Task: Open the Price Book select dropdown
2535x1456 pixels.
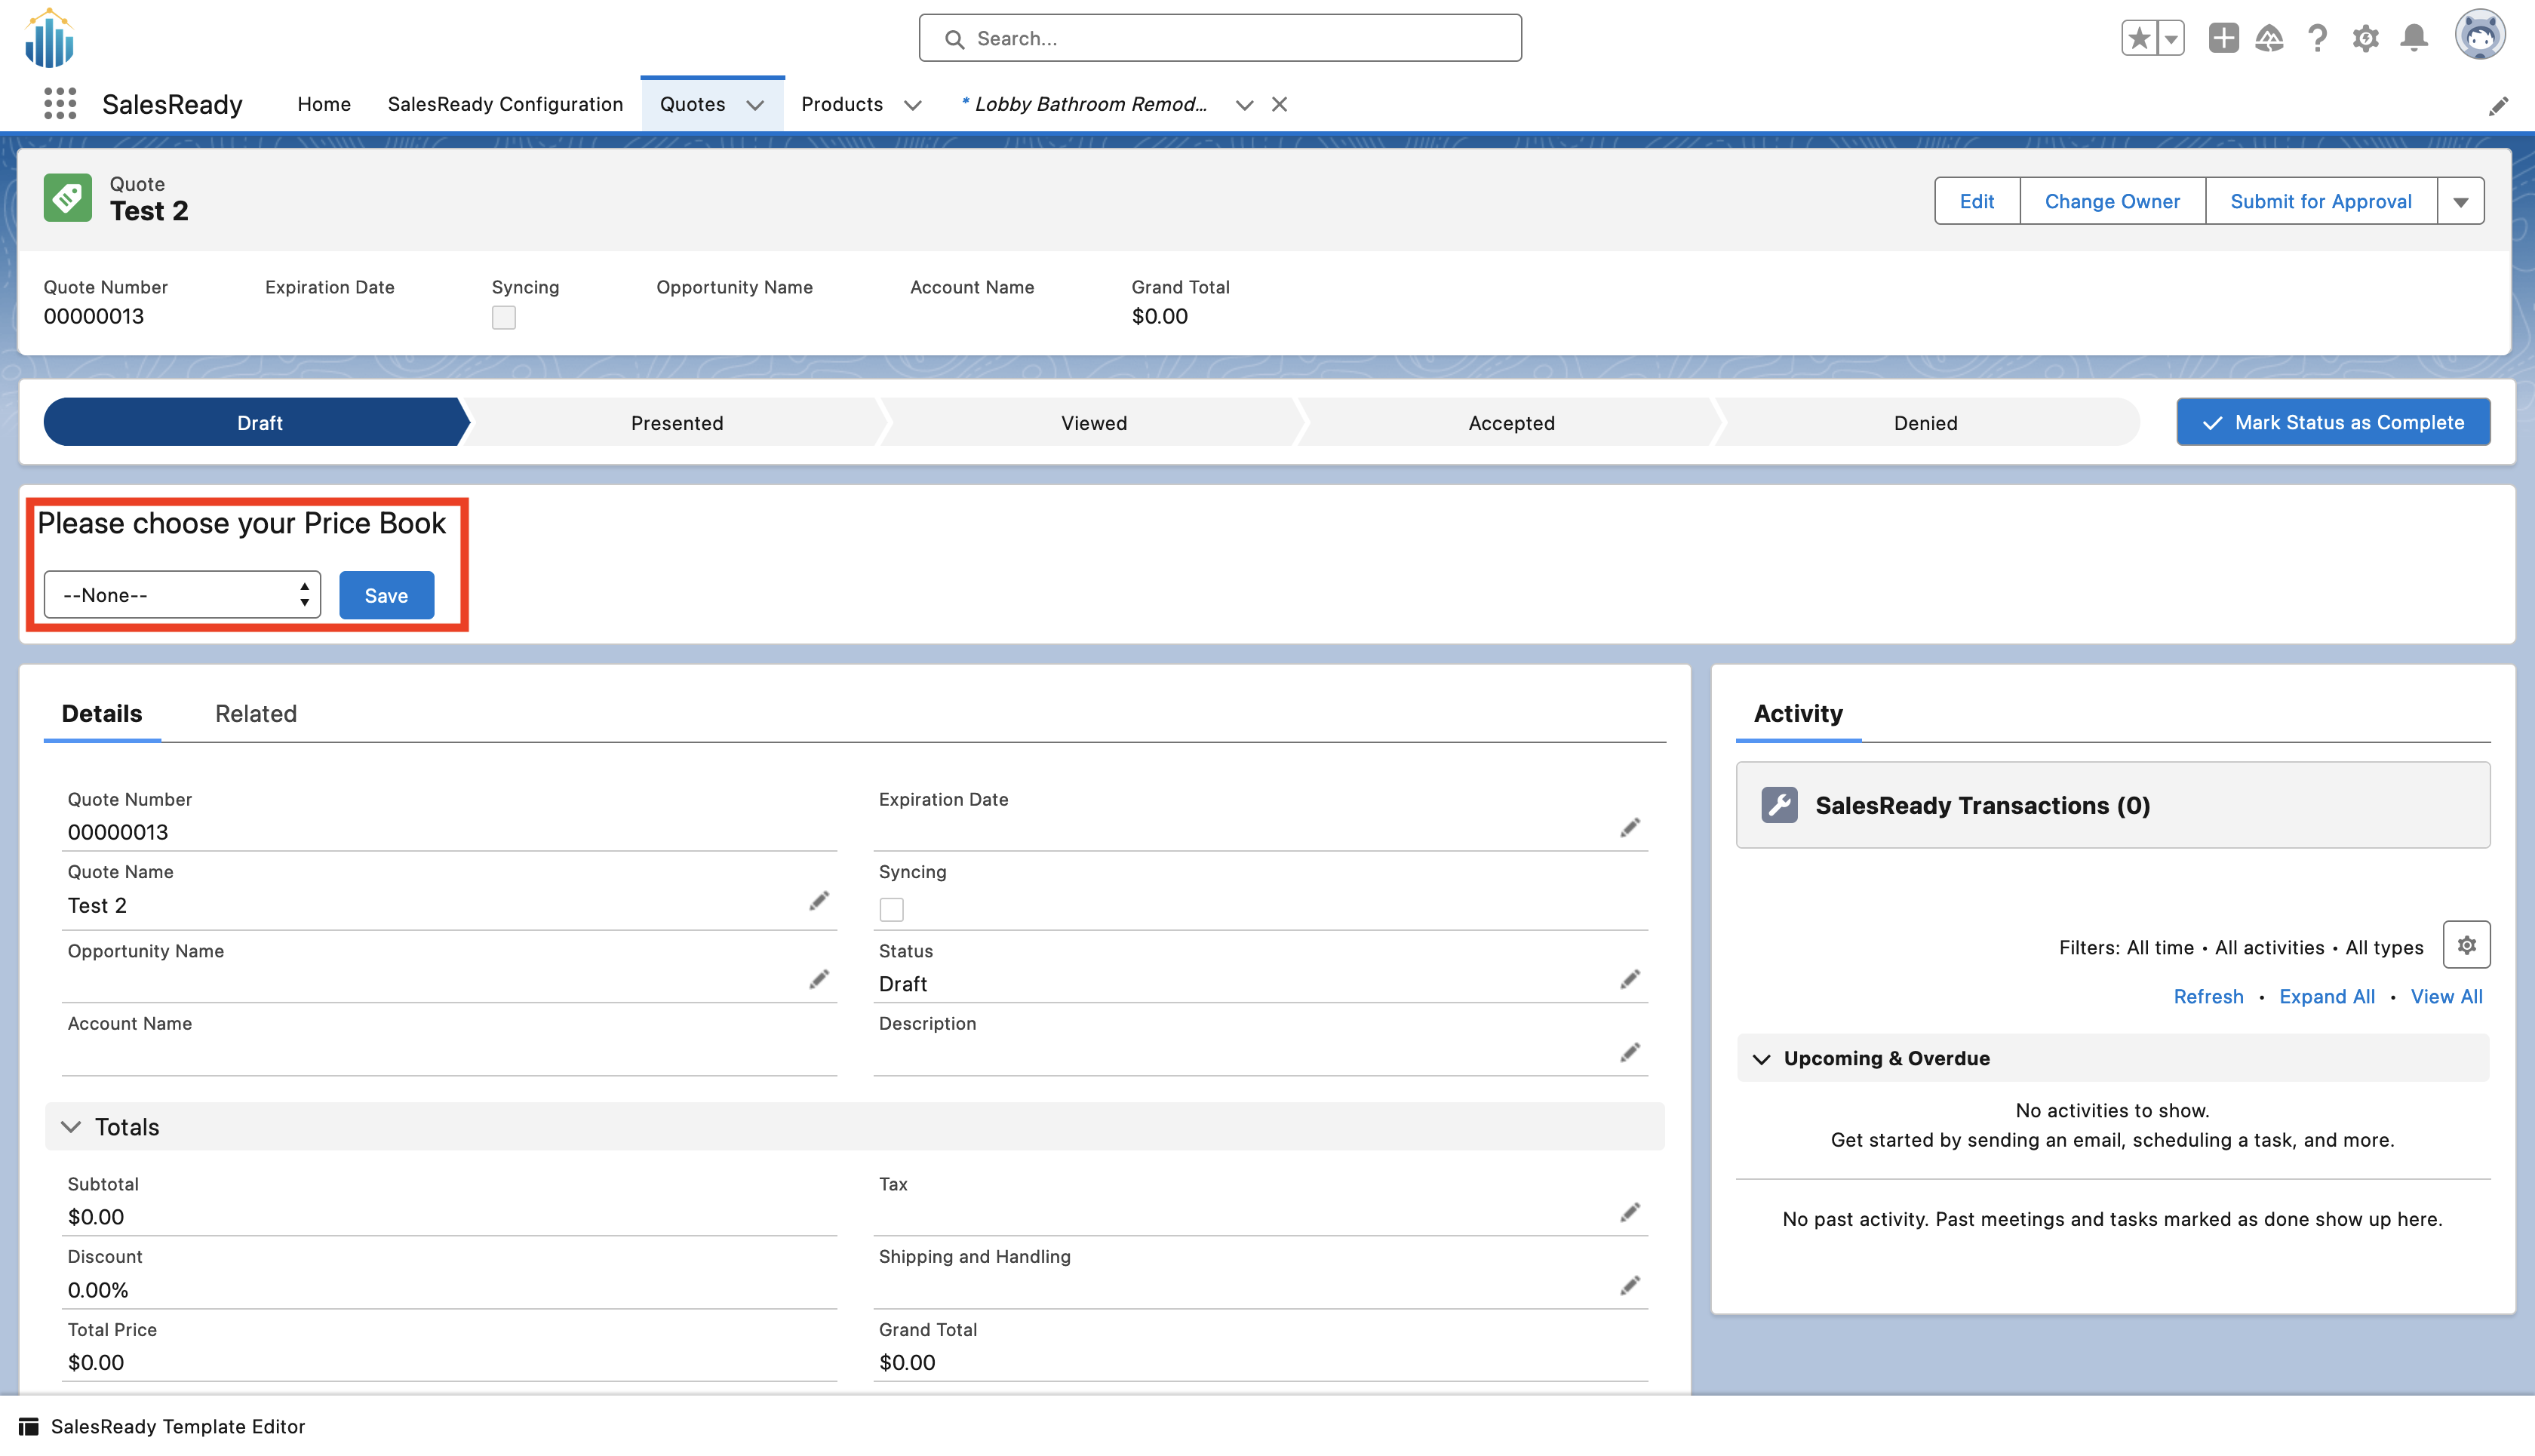Action: coord(182,595)
